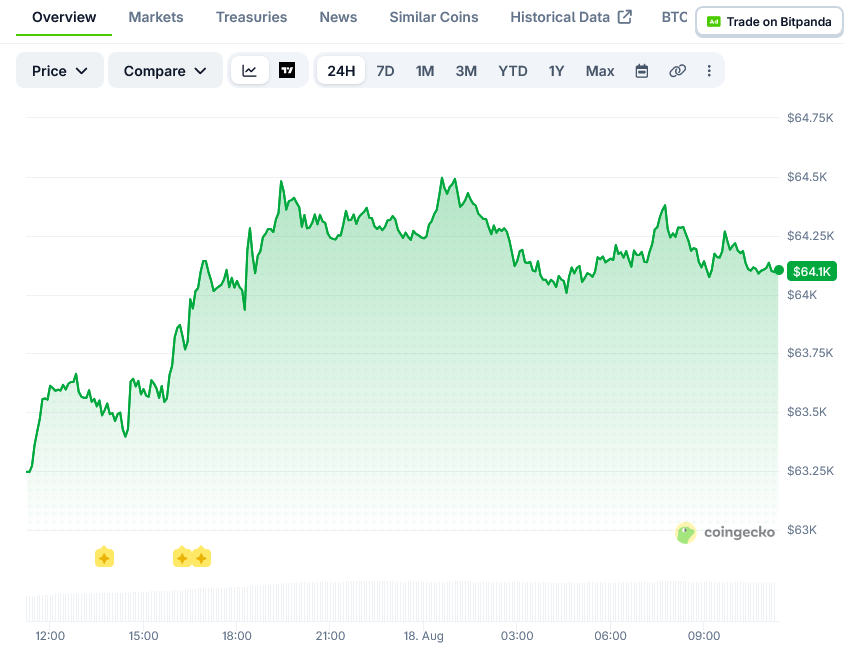Select the 24H time range

pyautogui.click(x=341, y=70)
